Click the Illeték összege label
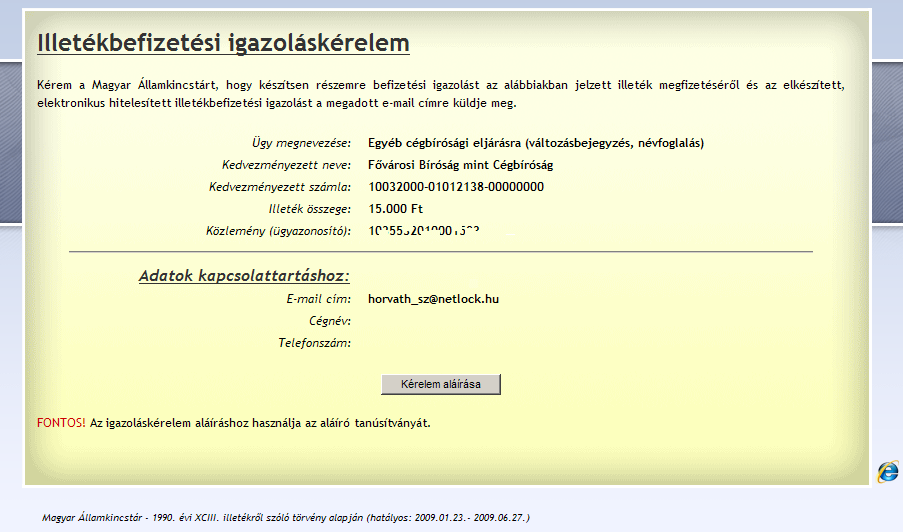 [309, 208]
